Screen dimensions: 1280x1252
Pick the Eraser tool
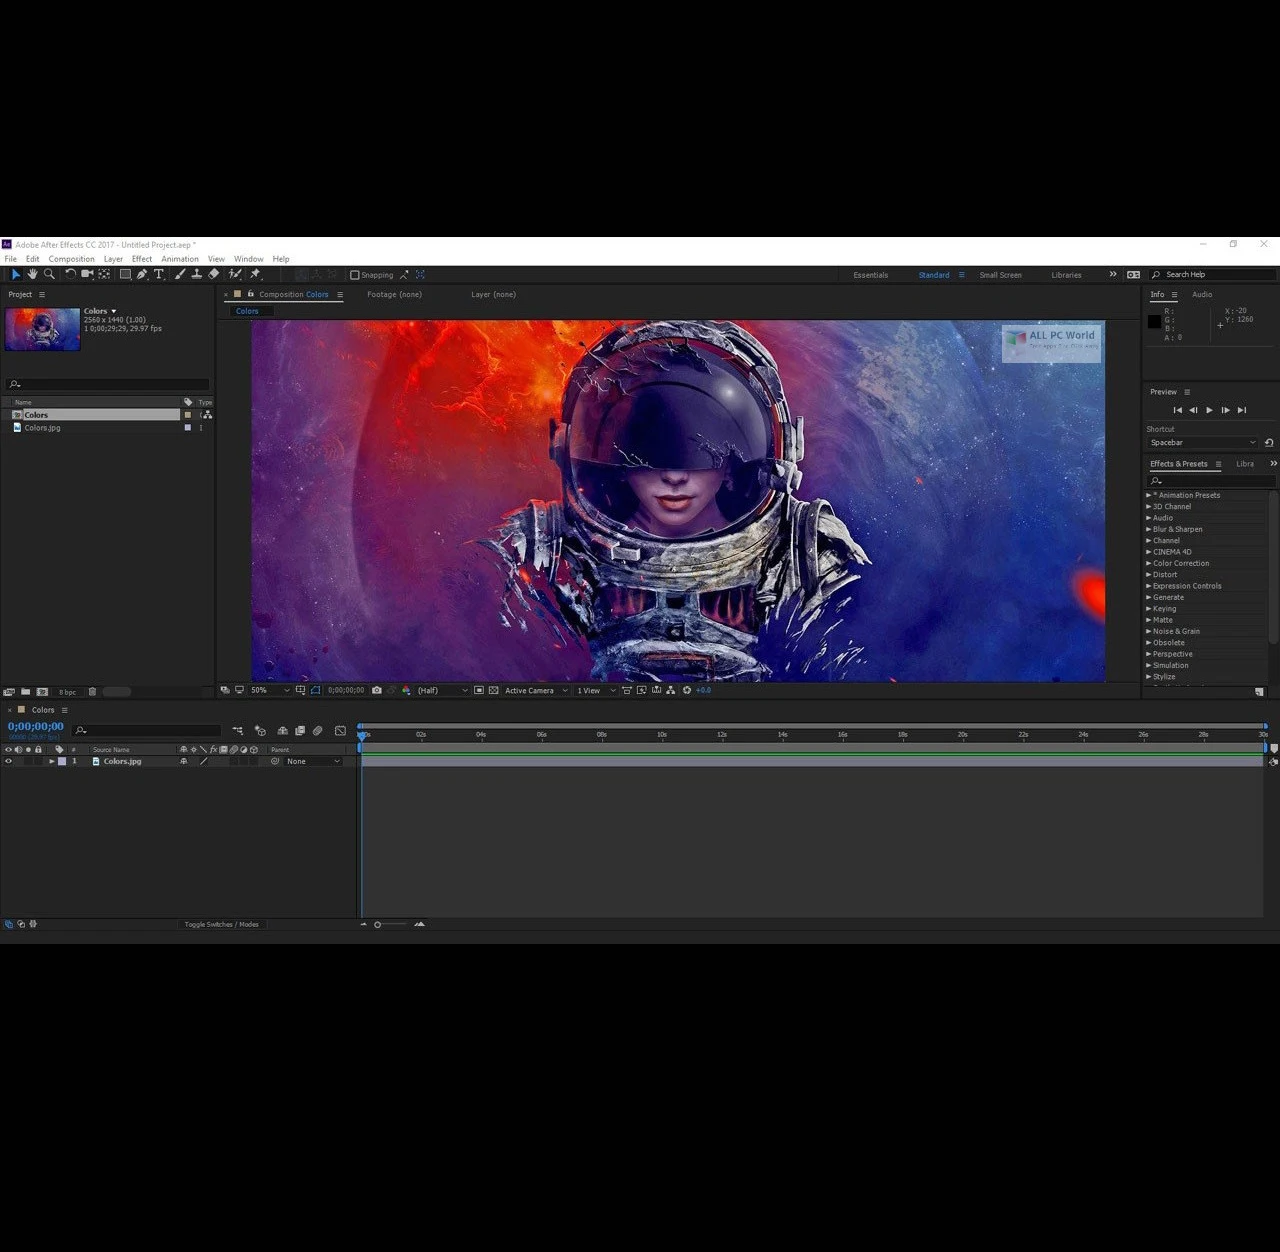[x=214, y=274]
